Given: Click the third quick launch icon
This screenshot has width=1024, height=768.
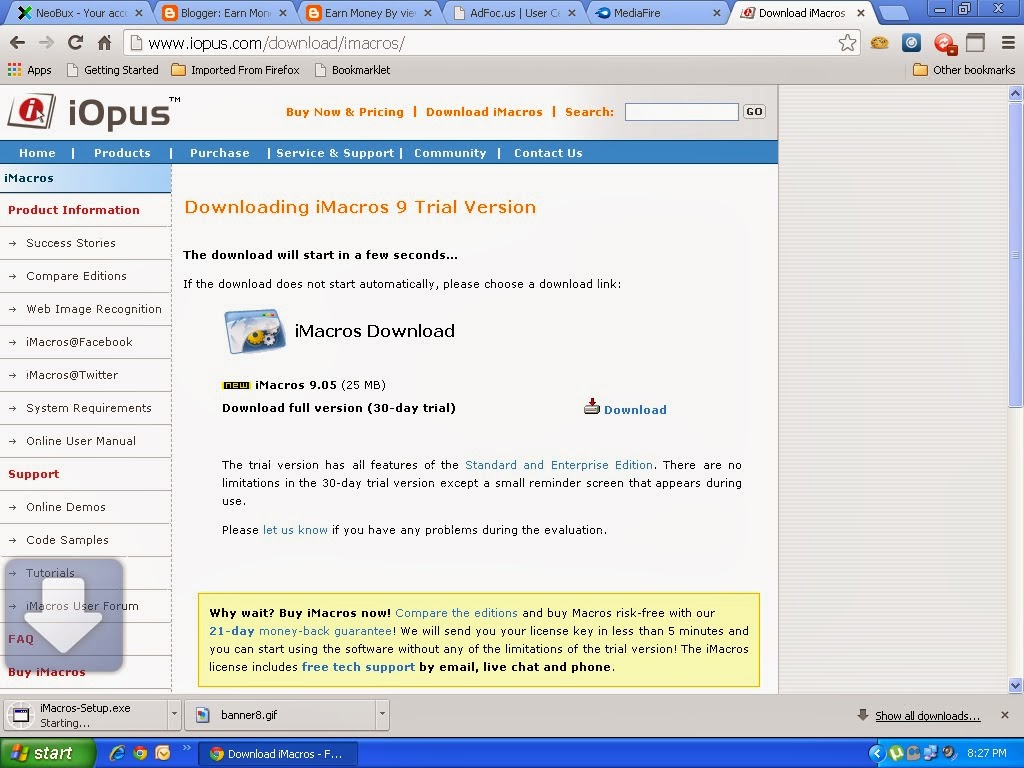Looking at the screenshot, I should (163, 753).
